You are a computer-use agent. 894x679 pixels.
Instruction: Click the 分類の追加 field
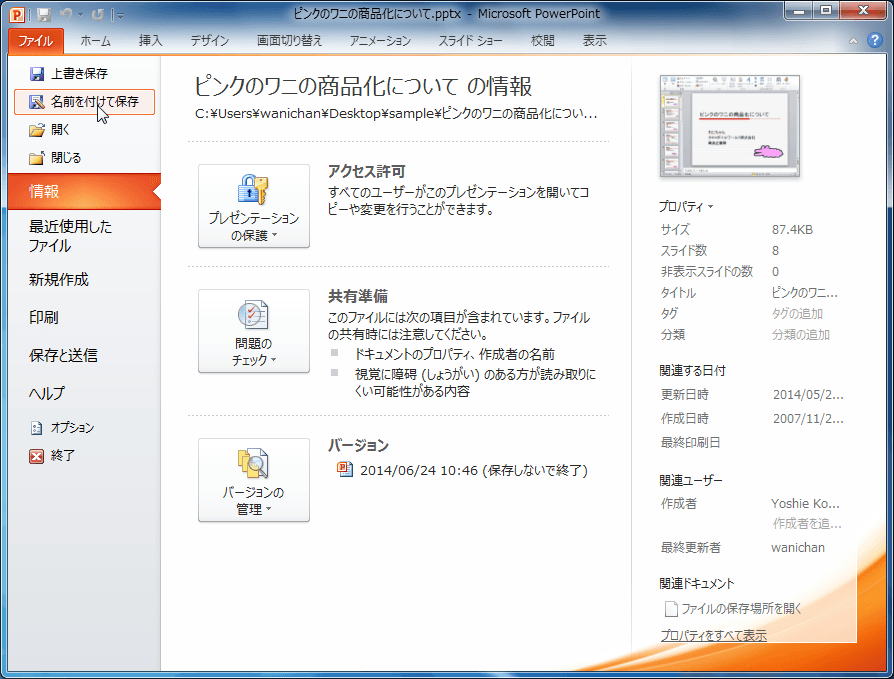pyautogui.click(x=800, y=335)
